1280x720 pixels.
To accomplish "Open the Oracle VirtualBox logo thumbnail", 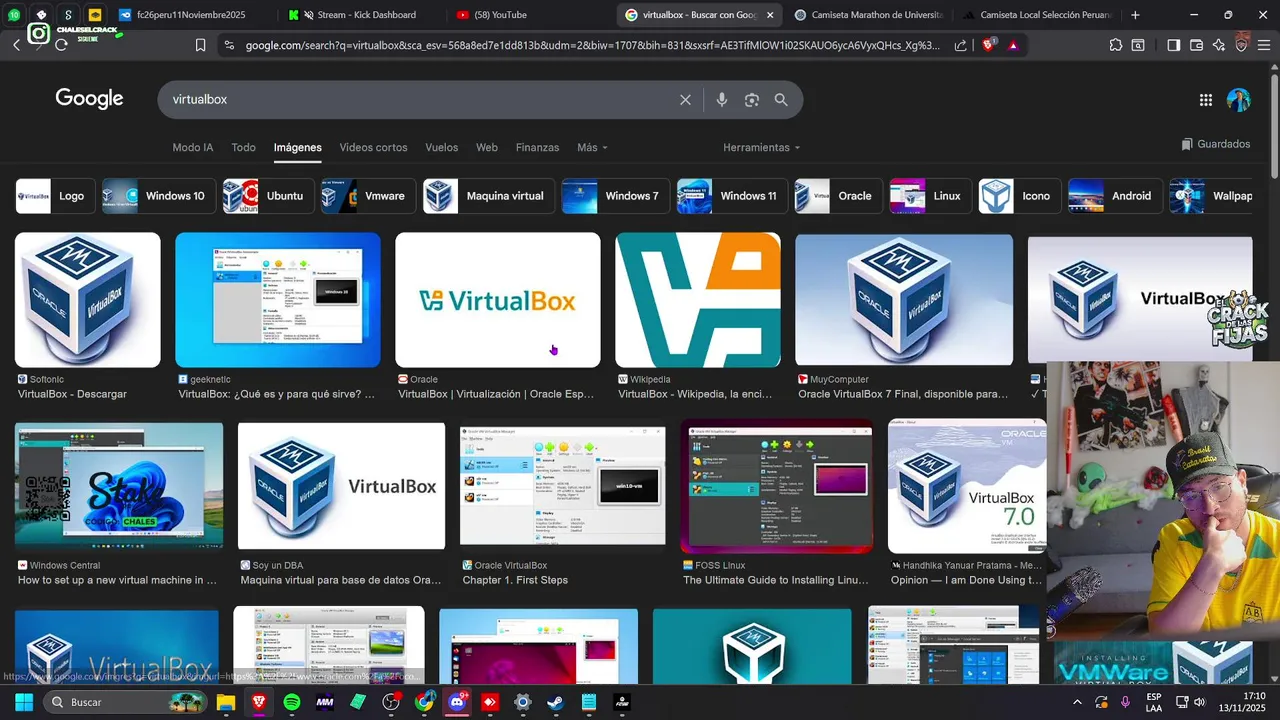I will (x=498, y=300).
